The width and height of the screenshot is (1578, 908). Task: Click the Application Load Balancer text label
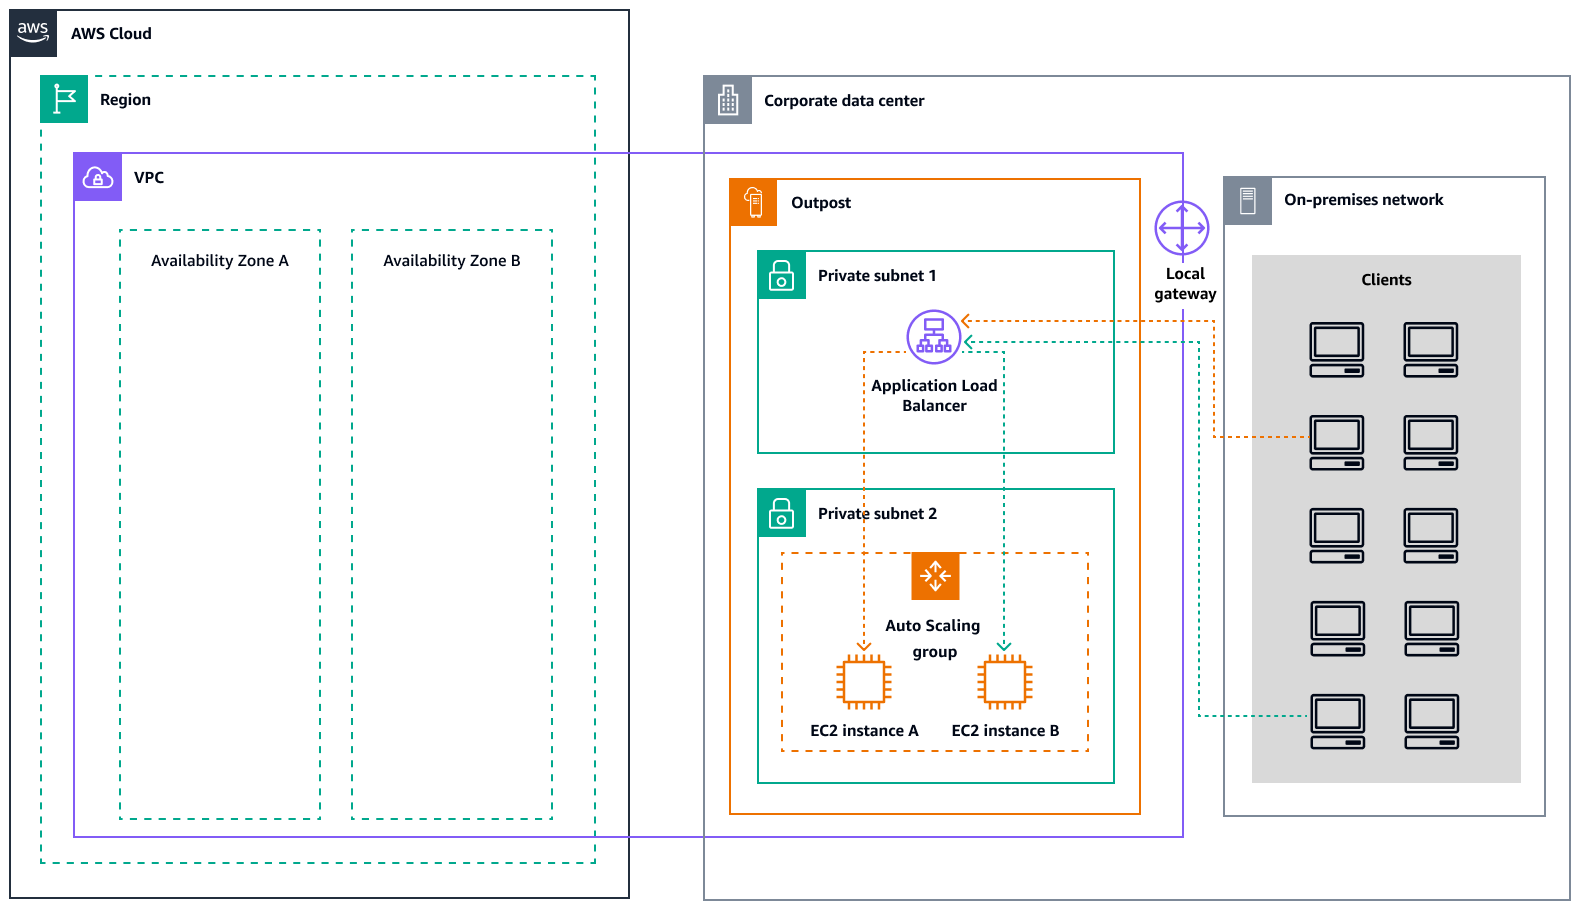pos(934,395)
